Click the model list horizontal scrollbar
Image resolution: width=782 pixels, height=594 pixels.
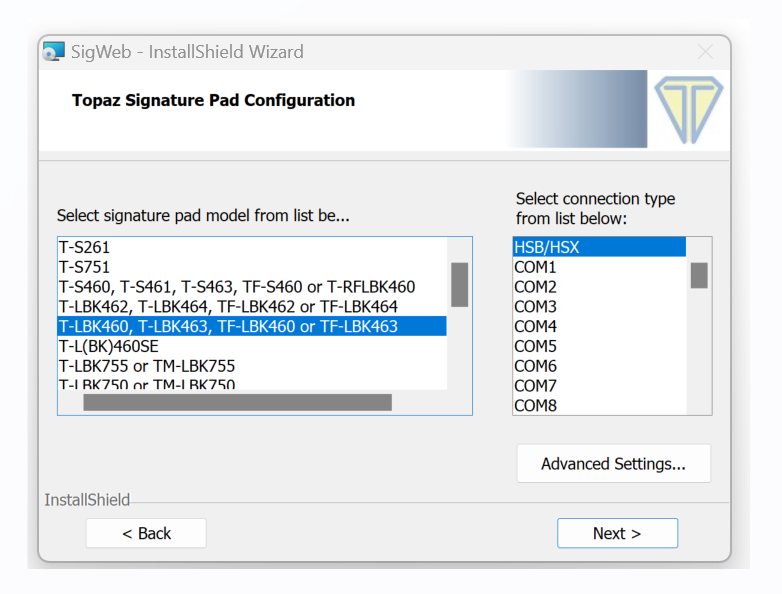(x=237, y=402)
